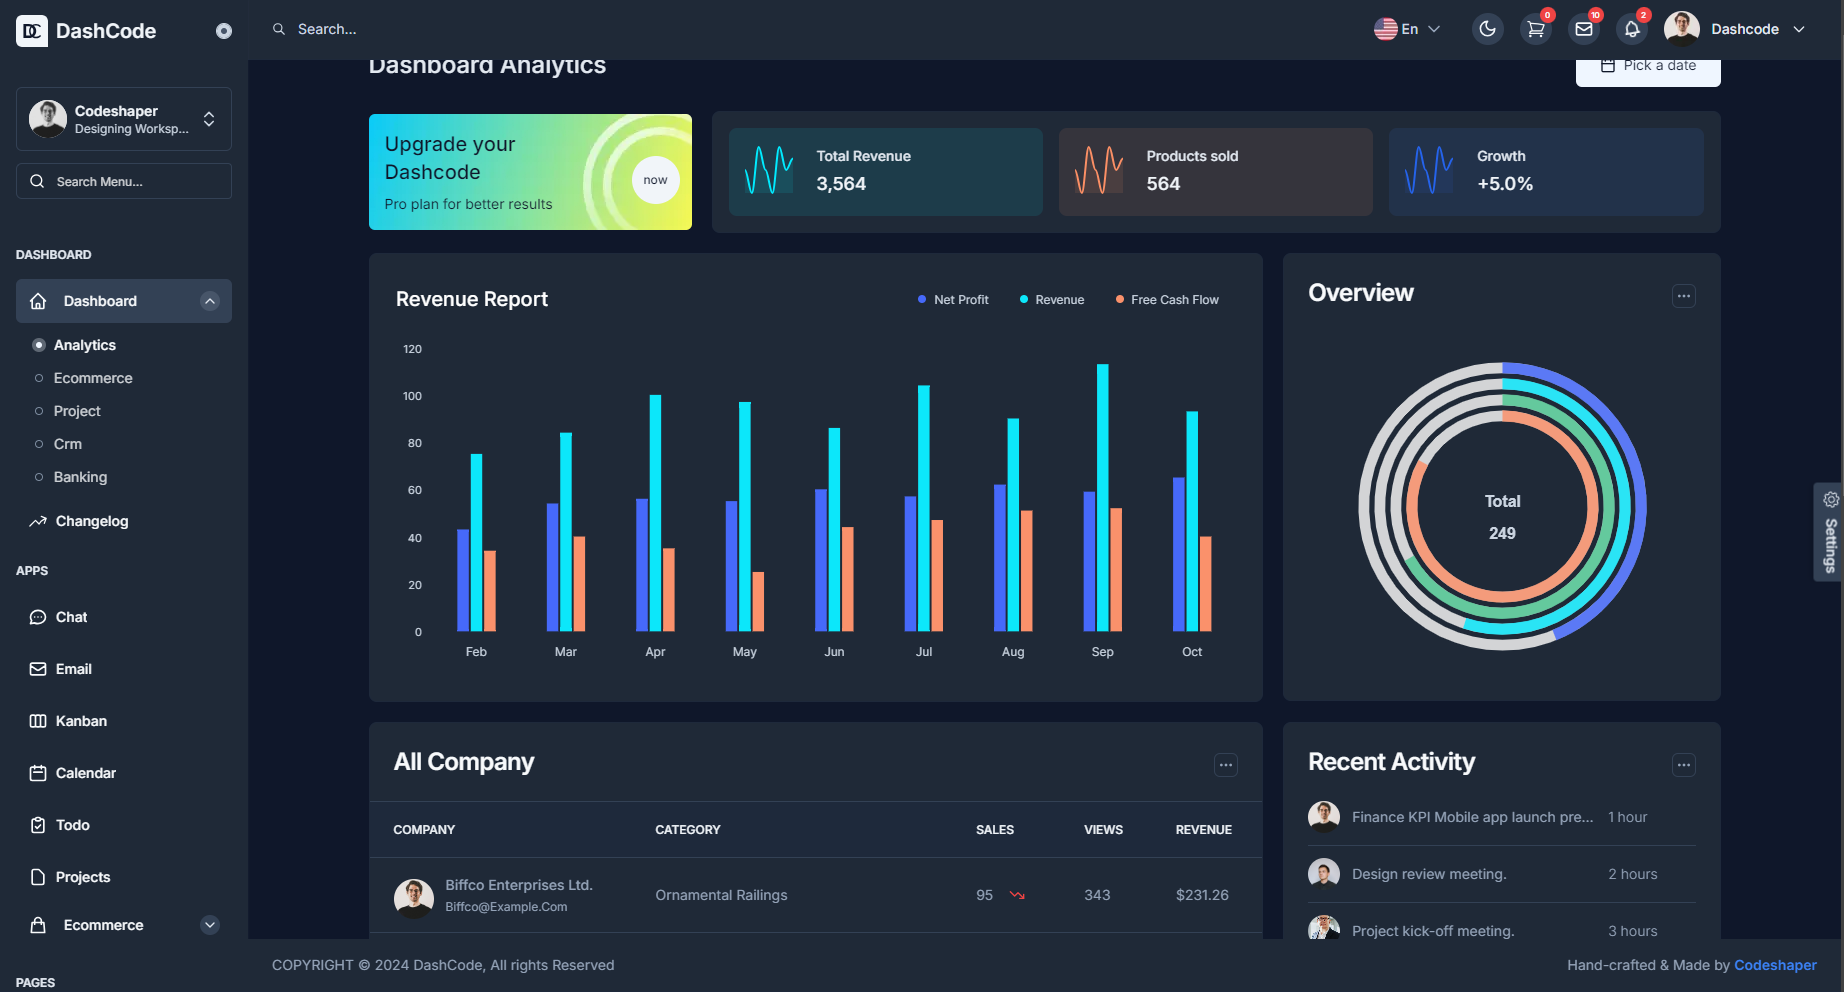Click the Total Revenue wave icon
The height and width of the screenshot is (992, 1844).
(769, 170)
